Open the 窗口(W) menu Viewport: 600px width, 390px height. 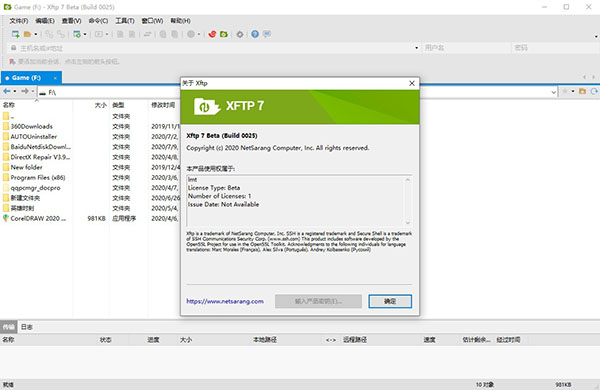(152, 21)
